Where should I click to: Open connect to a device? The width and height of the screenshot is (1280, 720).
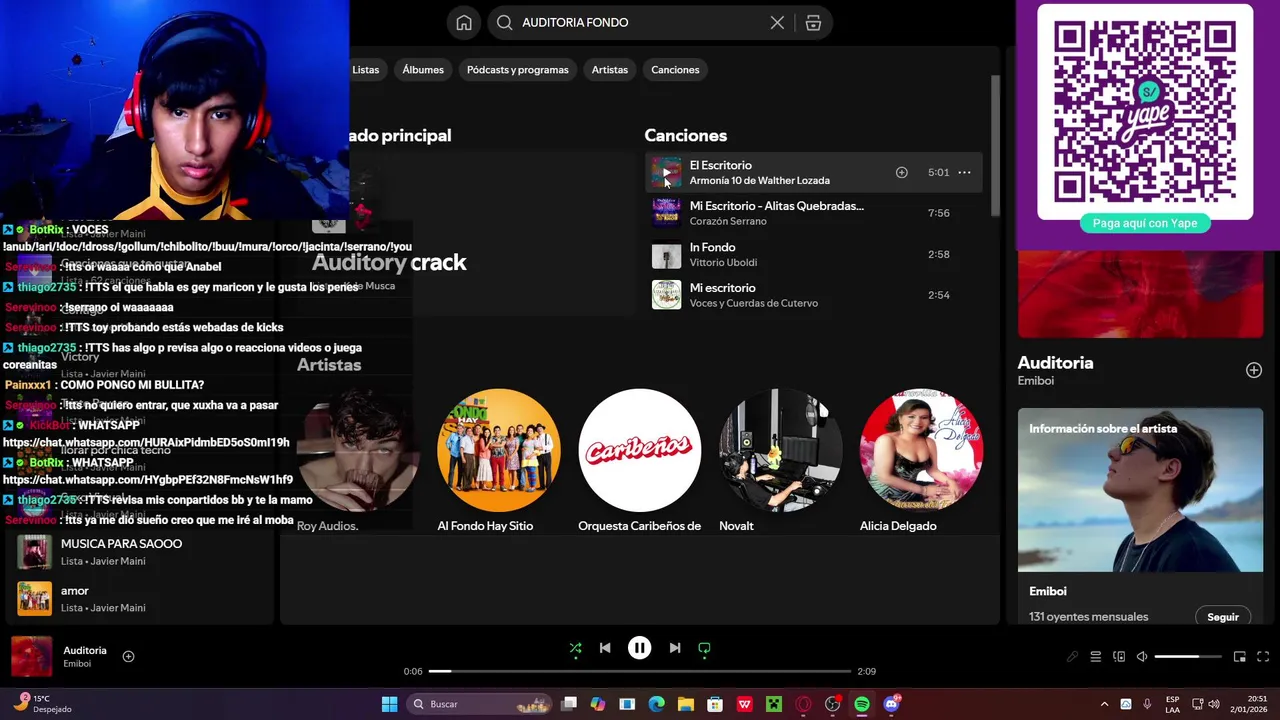tap(1119, 657)
